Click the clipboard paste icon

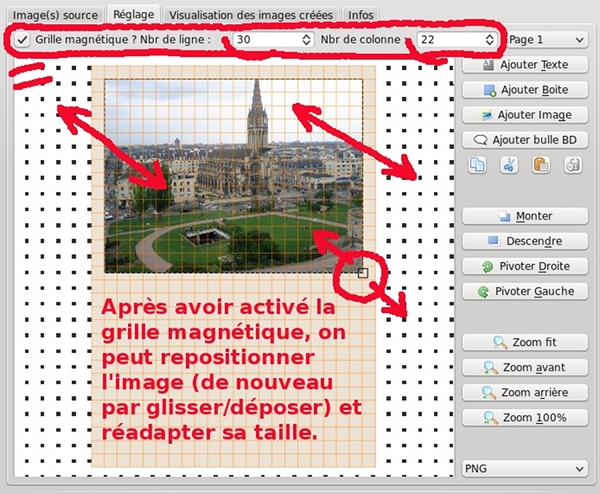click(x=541, y=165)
